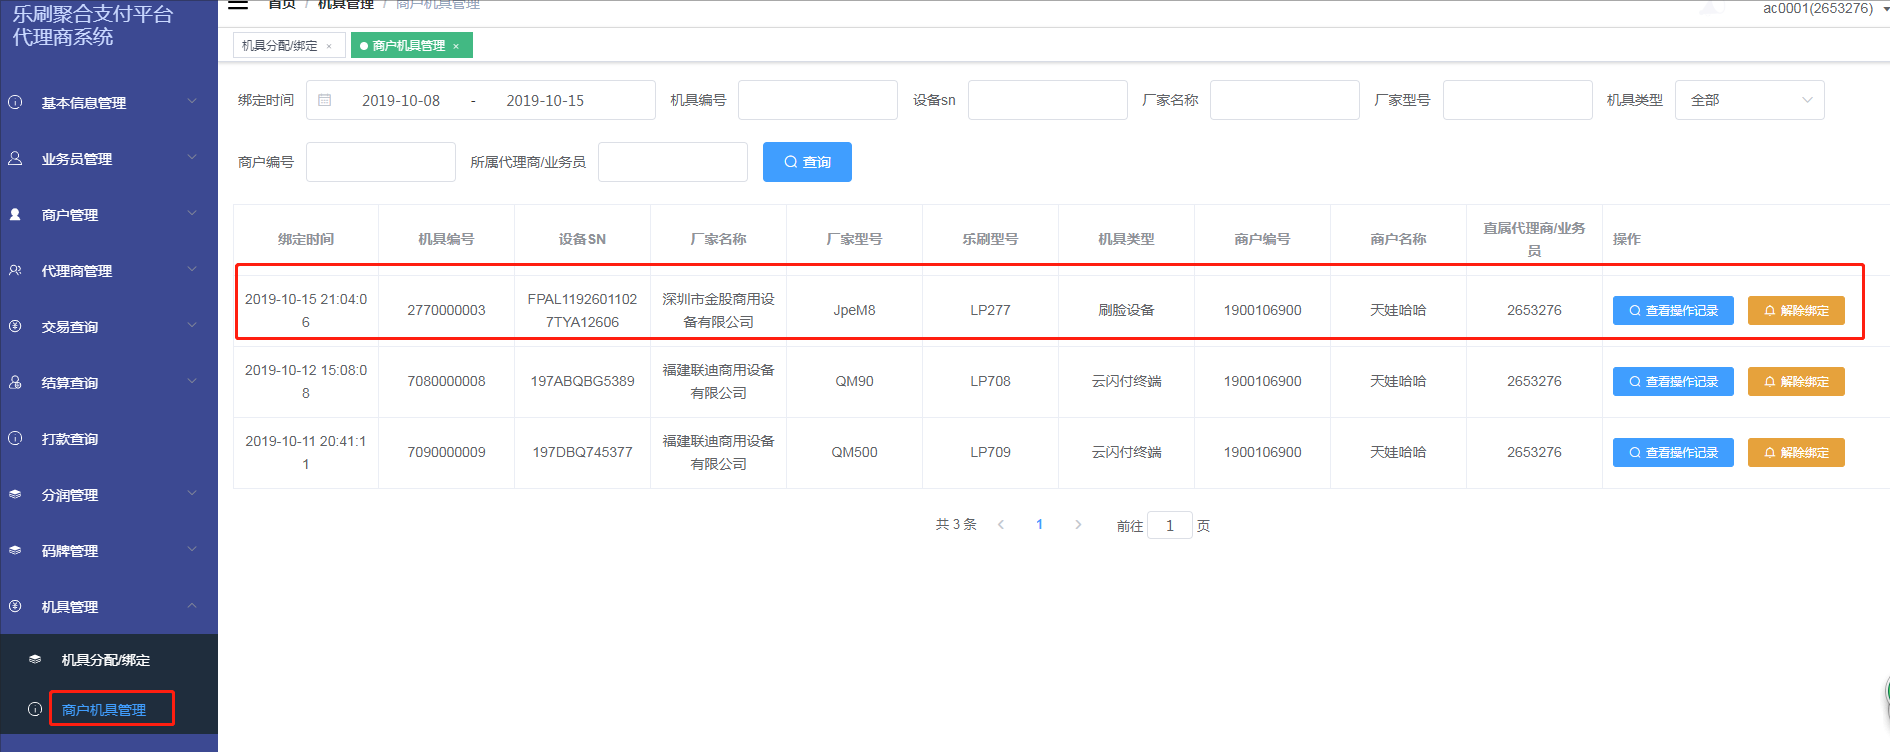View operation records for device 7080000008
Viewport: 1890px width, 752px height.
click(x=1673, y=381)
